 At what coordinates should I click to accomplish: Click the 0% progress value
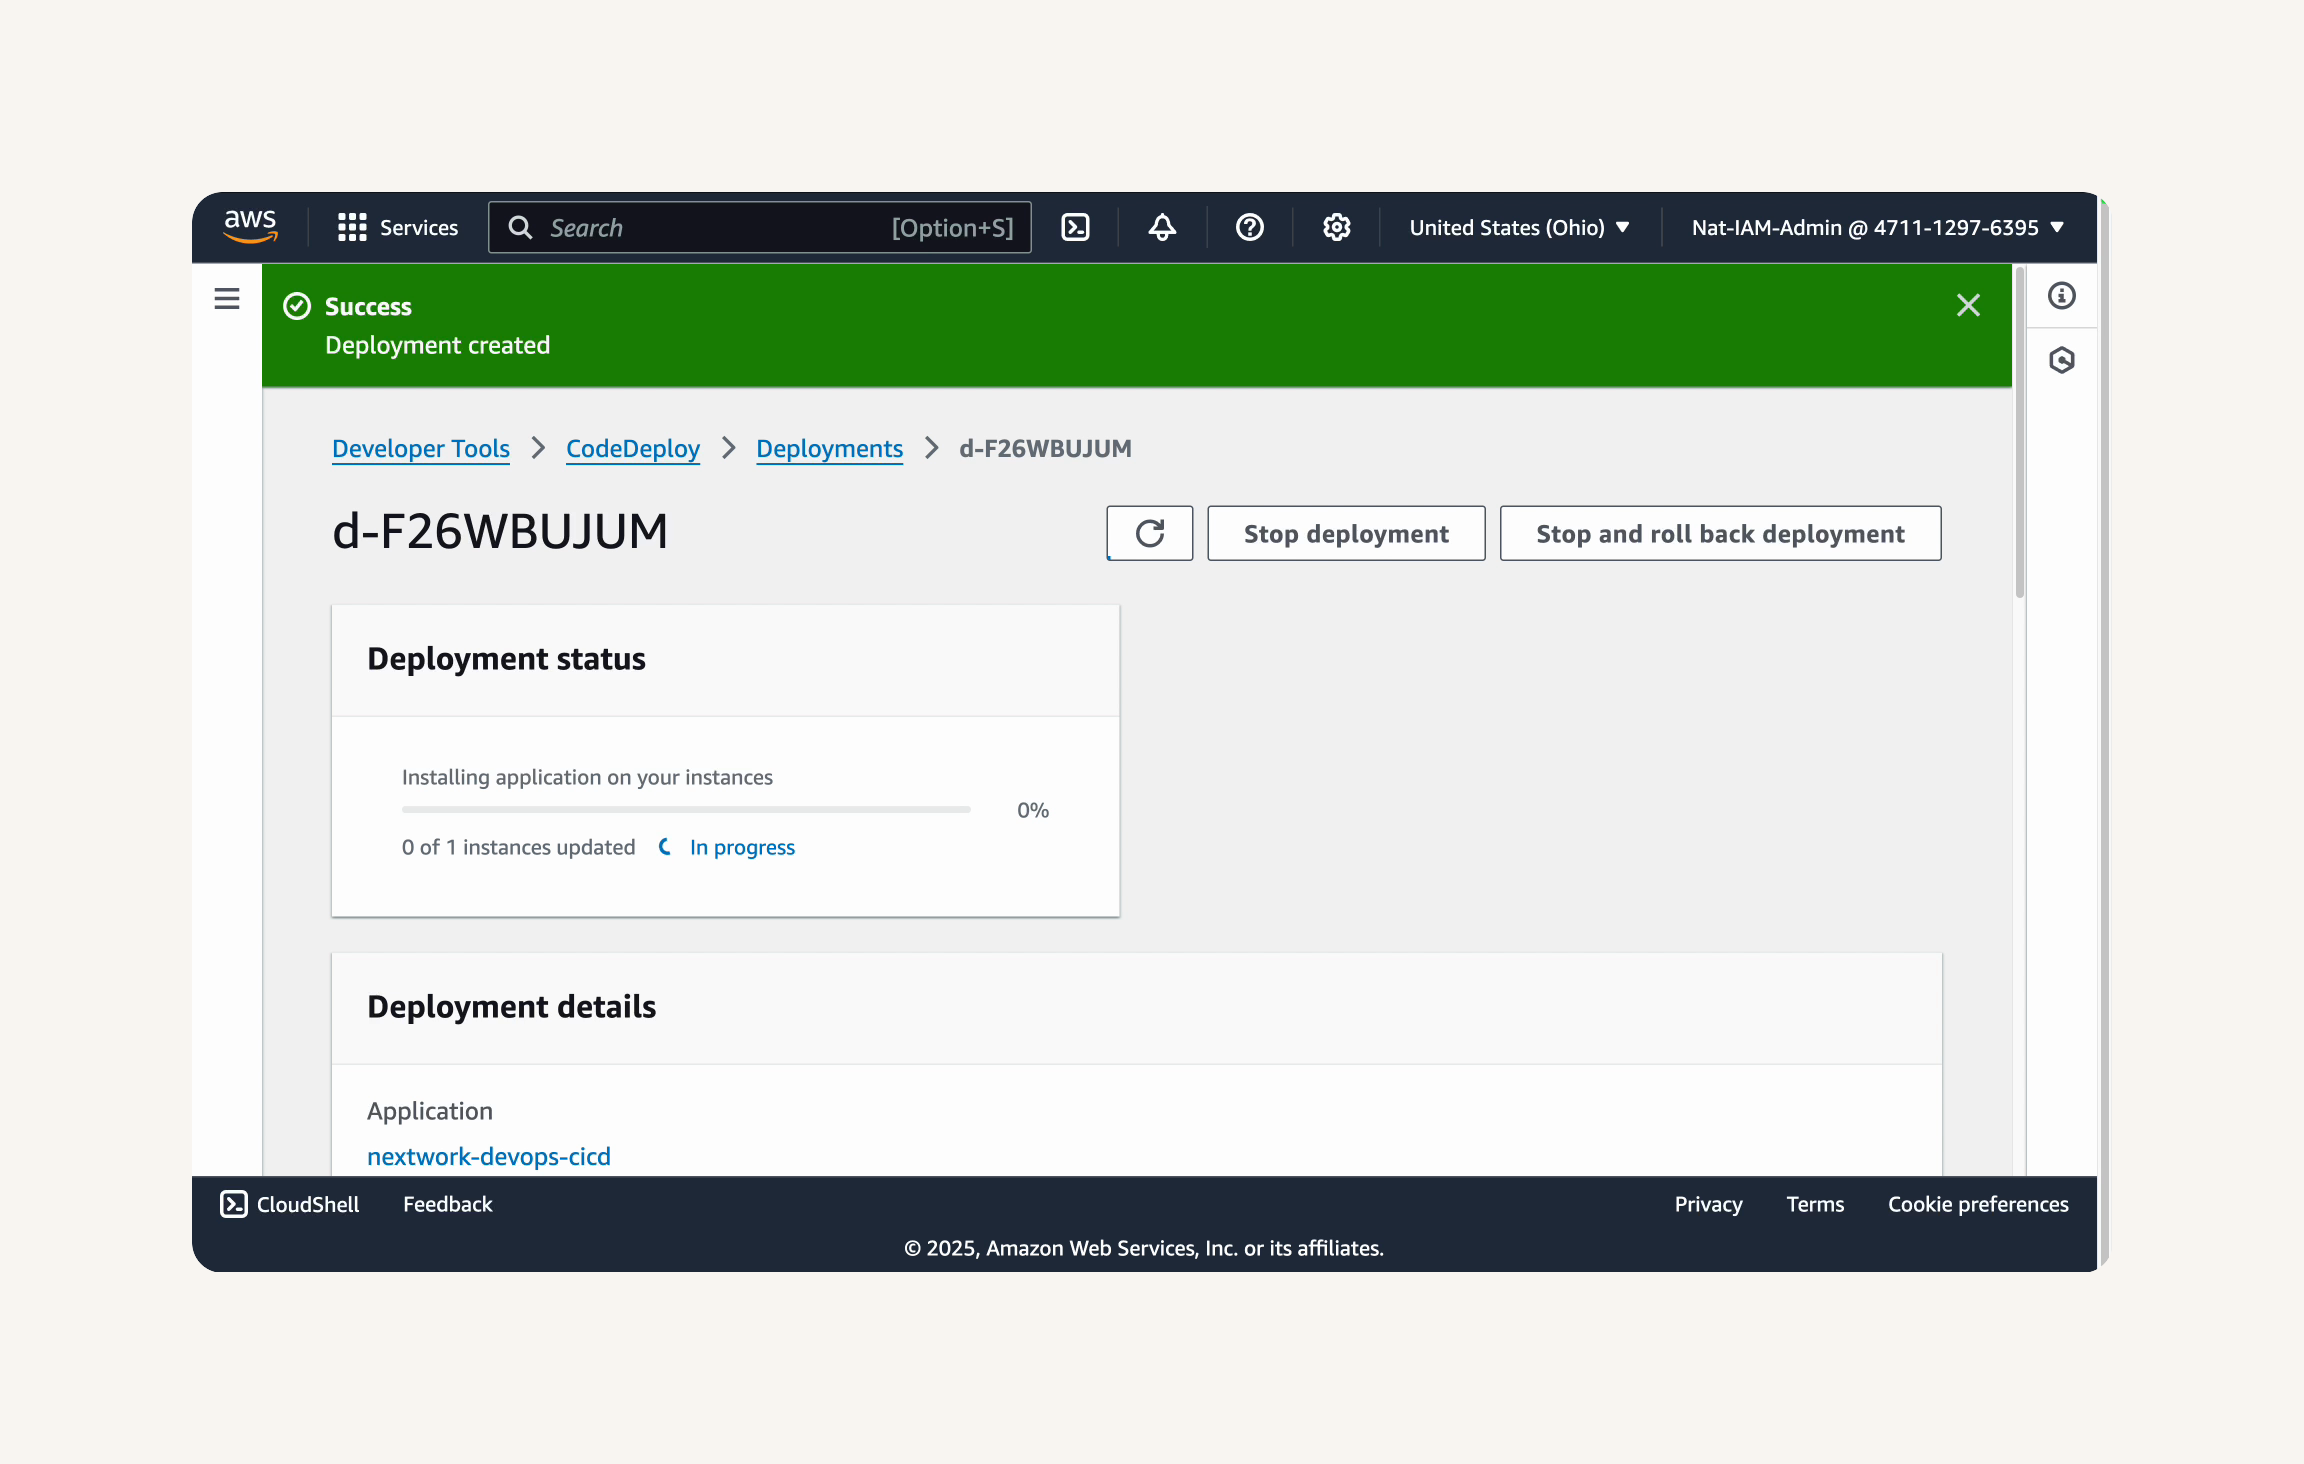point(1033,810)
